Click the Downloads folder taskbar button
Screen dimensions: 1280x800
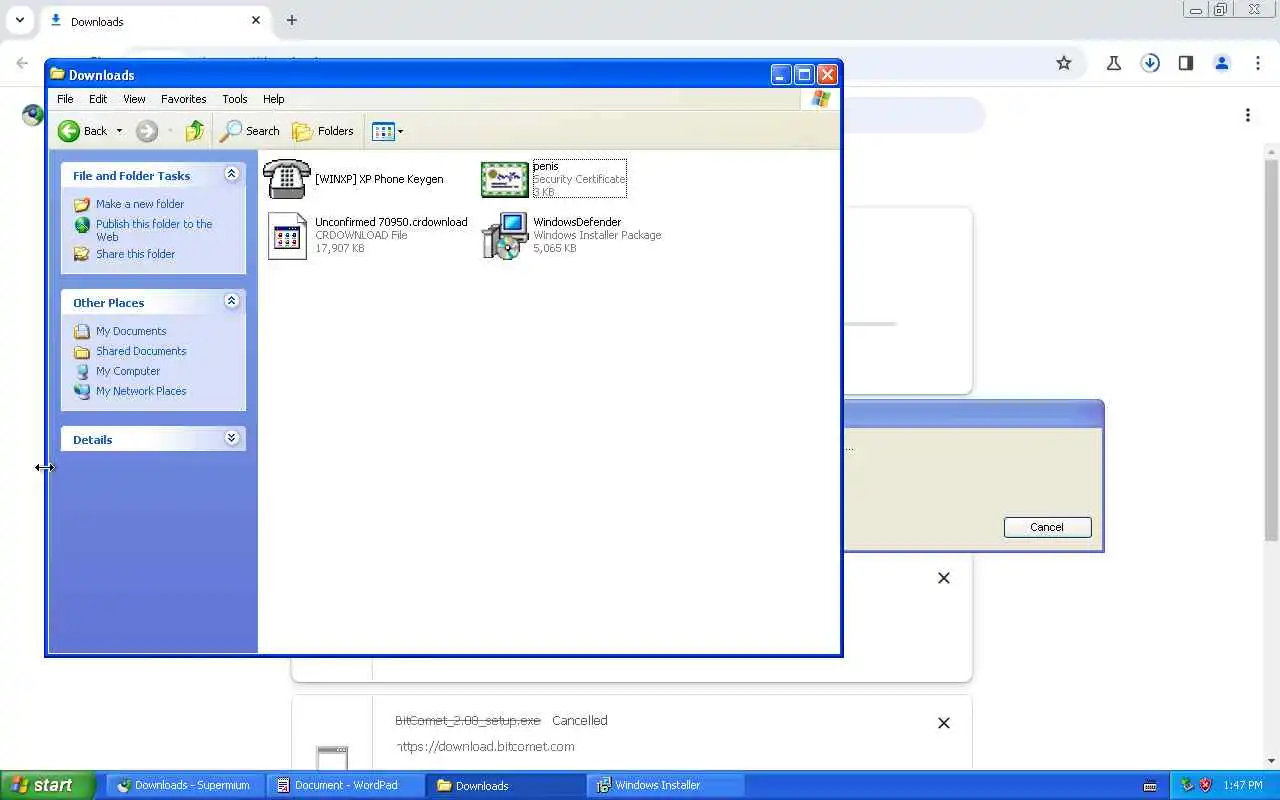(x=505, y=785)
